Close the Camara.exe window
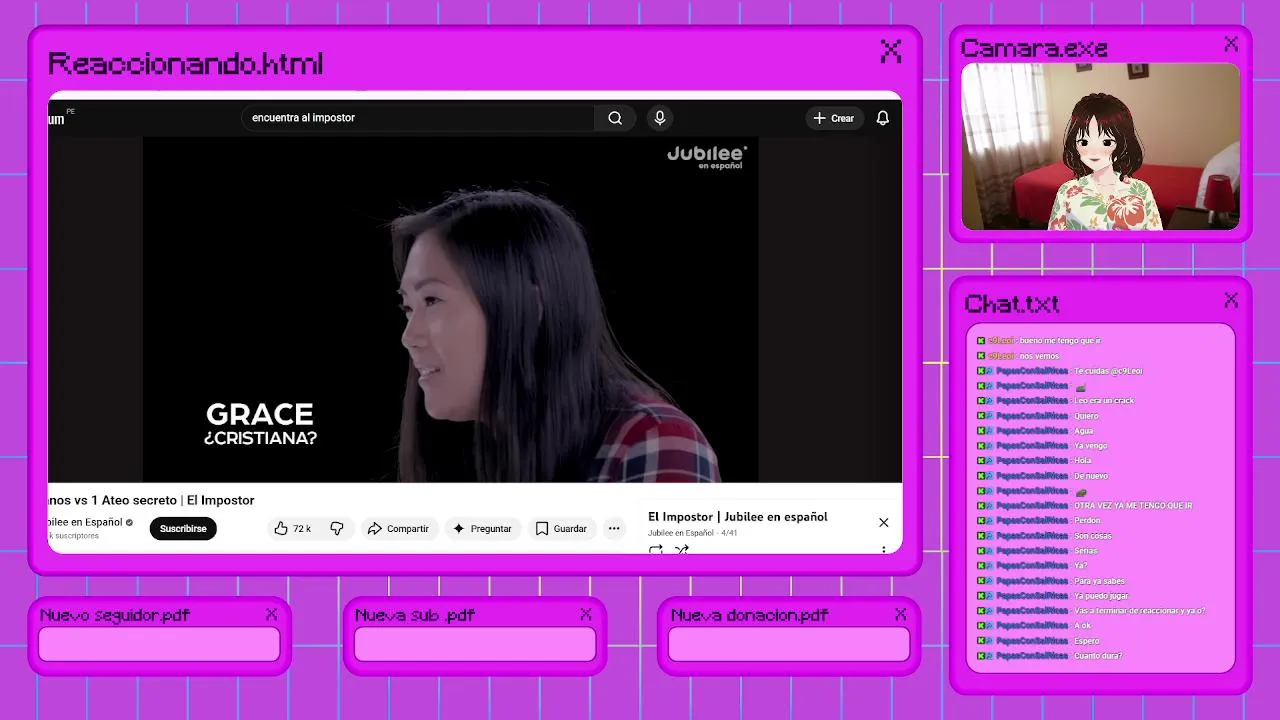Viewport: 1280px width, 720px height. point(1231,44)
